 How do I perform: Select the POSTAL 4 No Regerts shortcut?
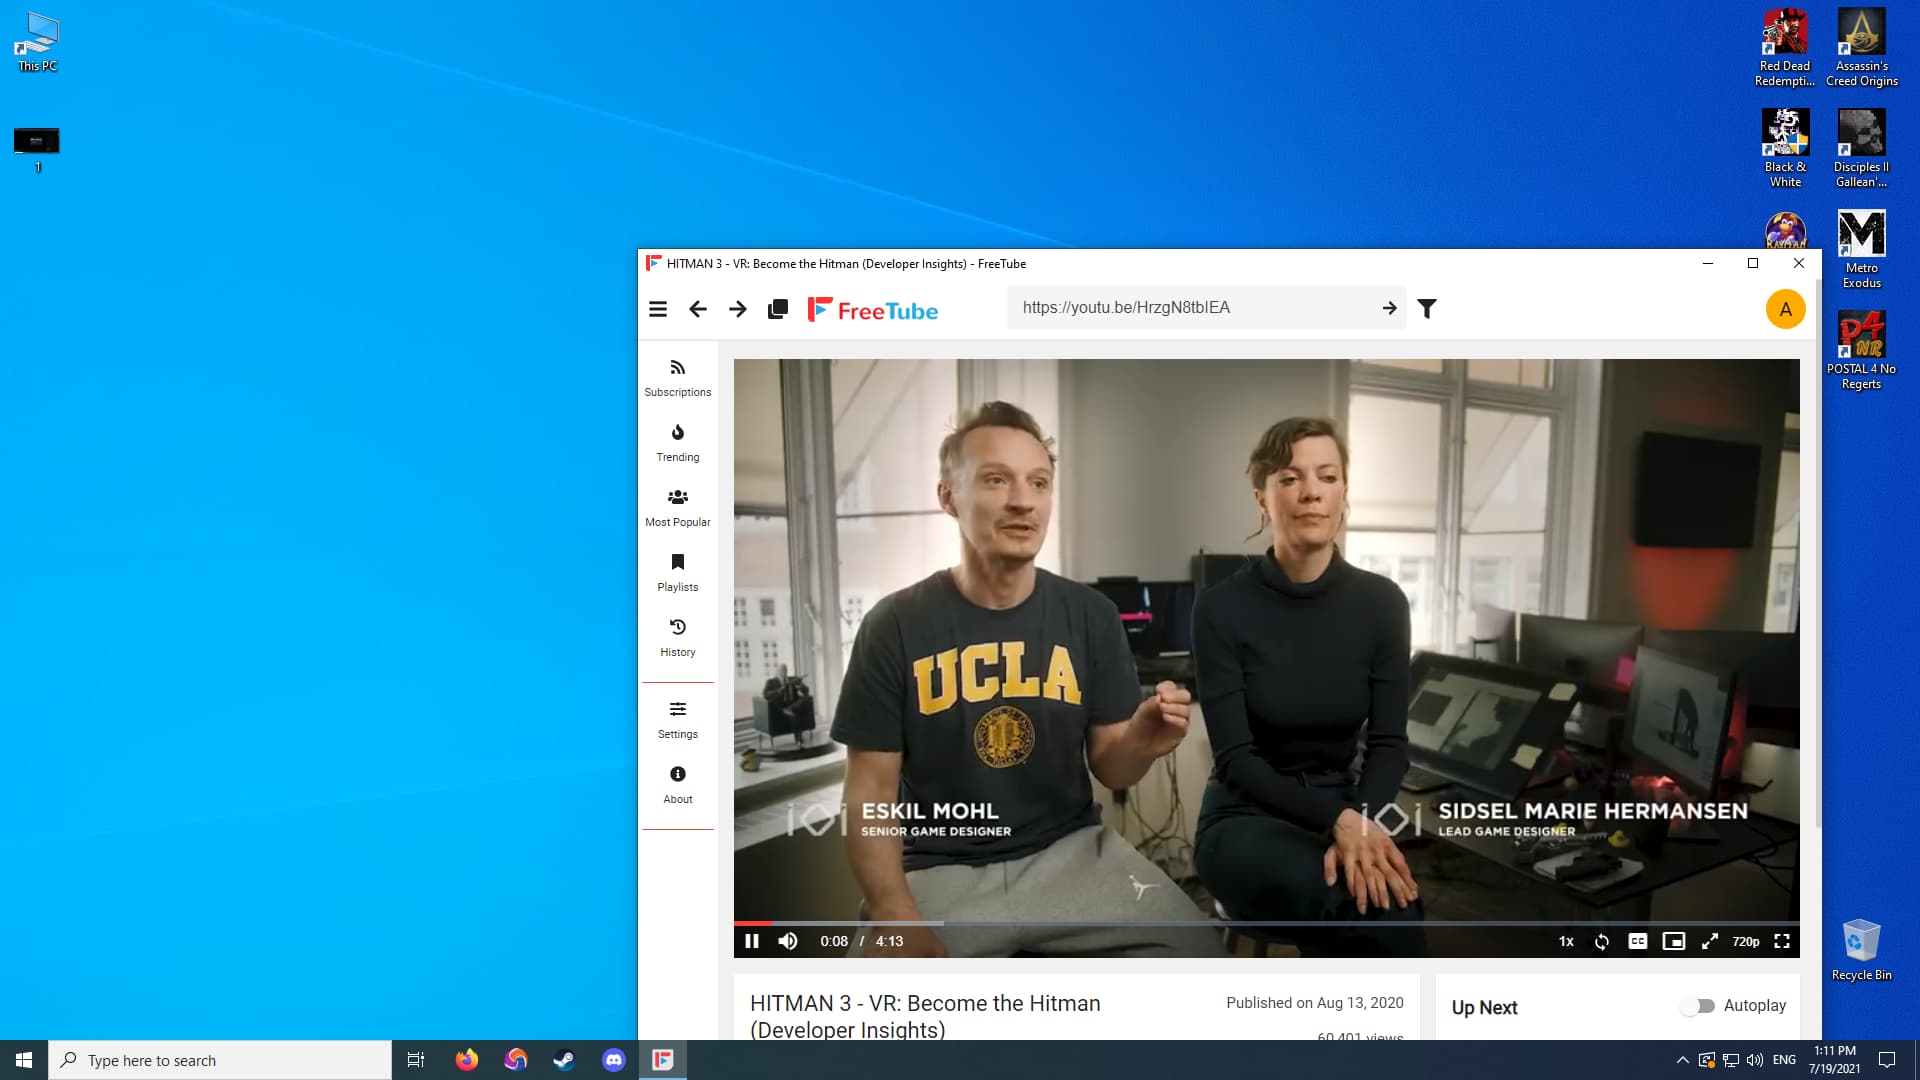pyautogui.click(x=1861, y=350)
